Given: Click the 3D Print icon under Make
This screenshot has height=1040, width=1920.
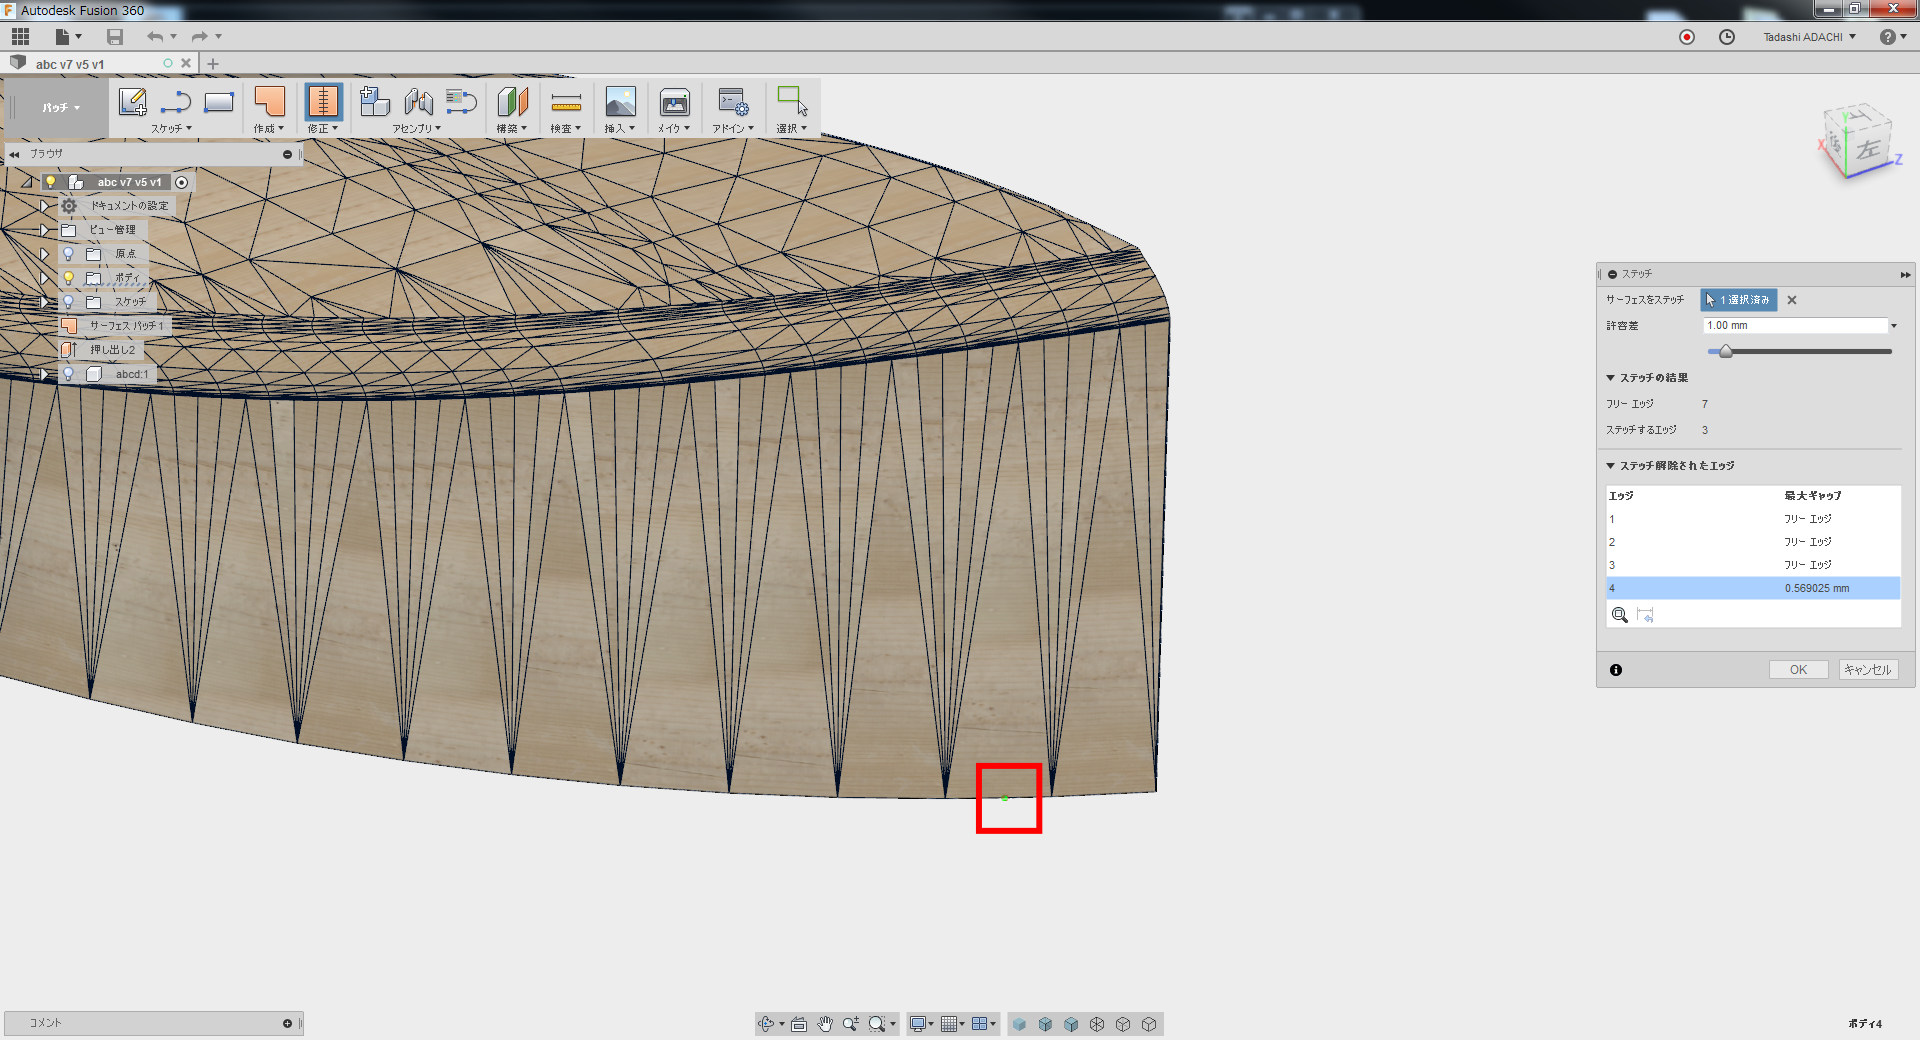Looking at the screenshot, I should click(x=674, y=102).
